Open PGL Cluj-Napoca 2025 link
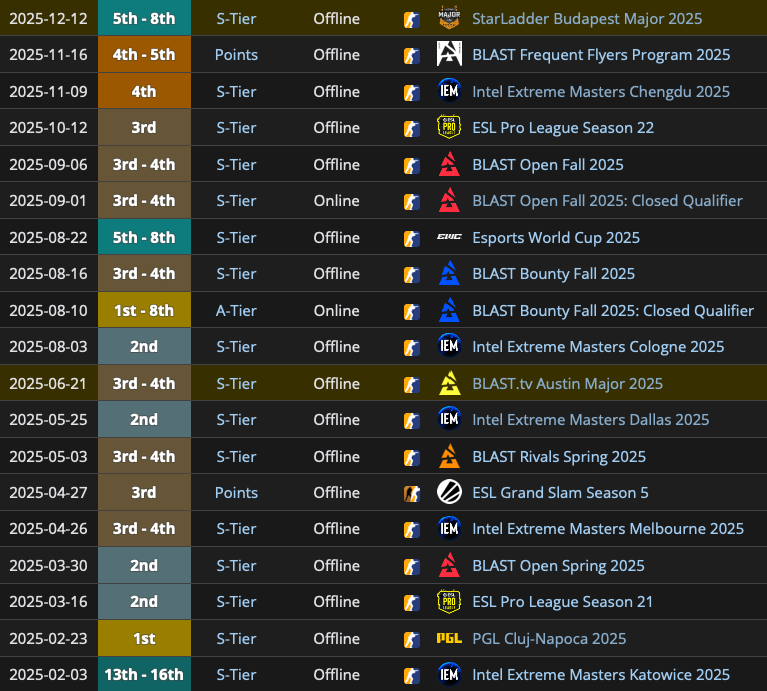The height and width of the screenshot is (691, 767). pos(549,639)
